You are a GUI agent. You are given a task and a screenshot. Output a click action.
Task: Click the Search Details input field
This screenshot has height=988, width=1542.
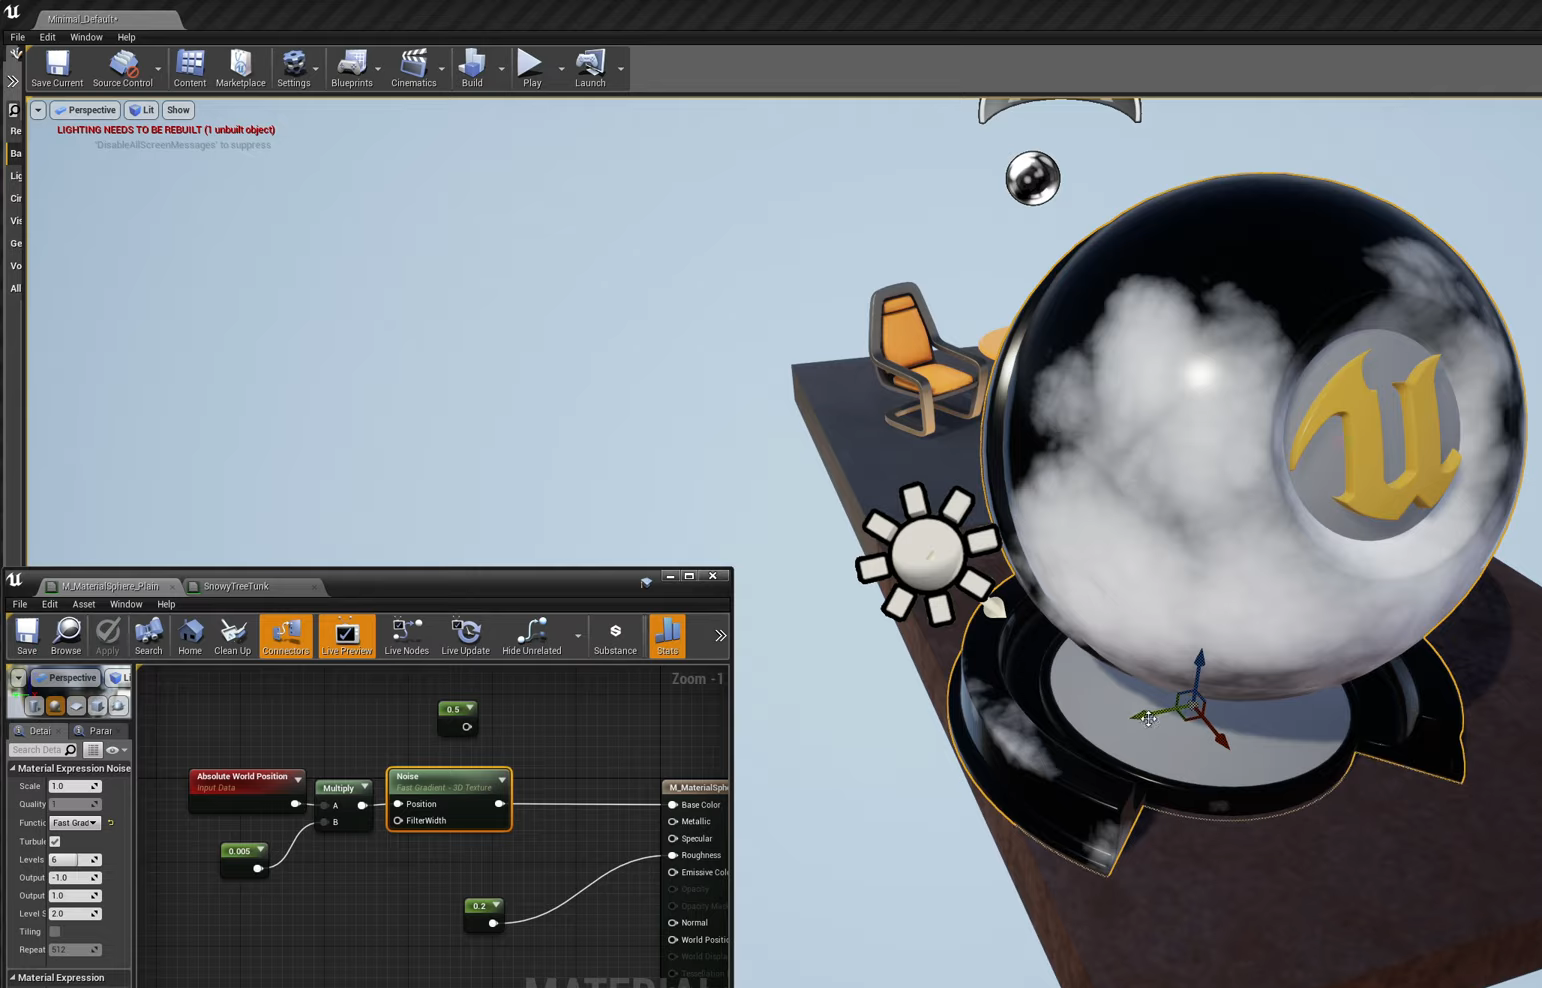tap(43, 750)
